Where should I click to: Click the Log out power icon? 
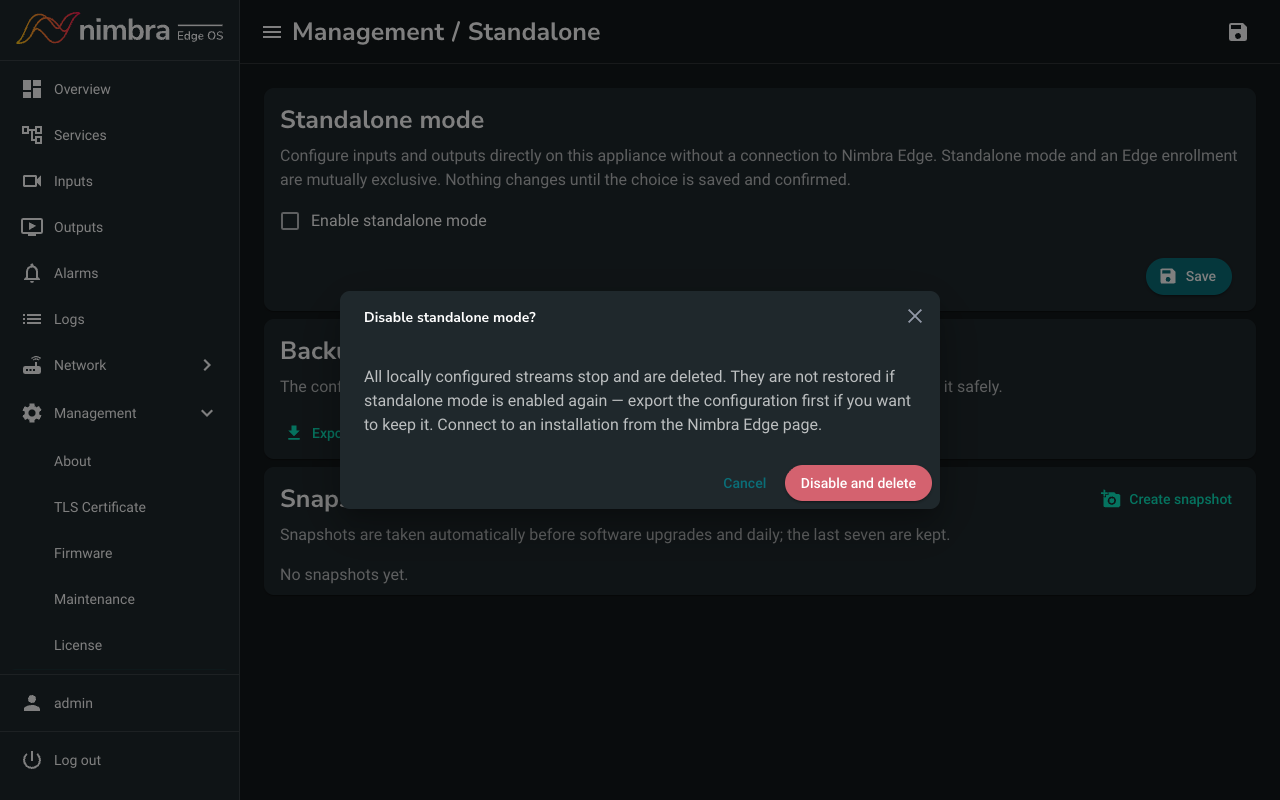pos(32,760)
